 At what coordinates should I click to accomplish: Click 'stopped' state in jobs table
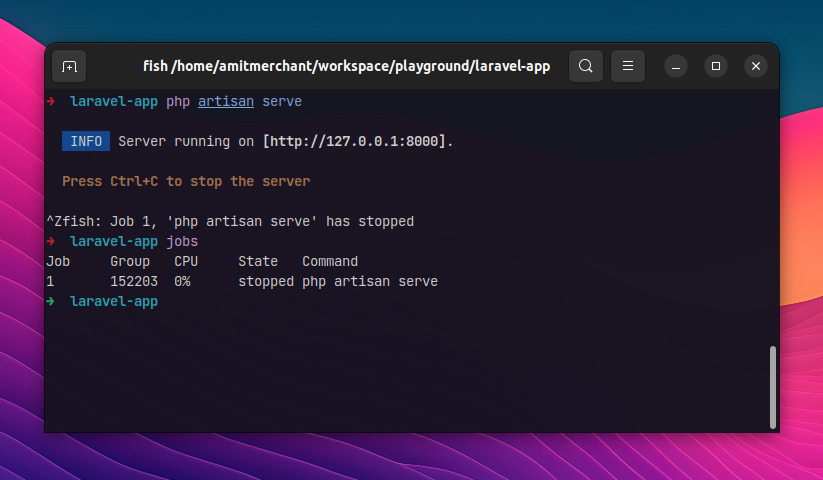[266, 281]
